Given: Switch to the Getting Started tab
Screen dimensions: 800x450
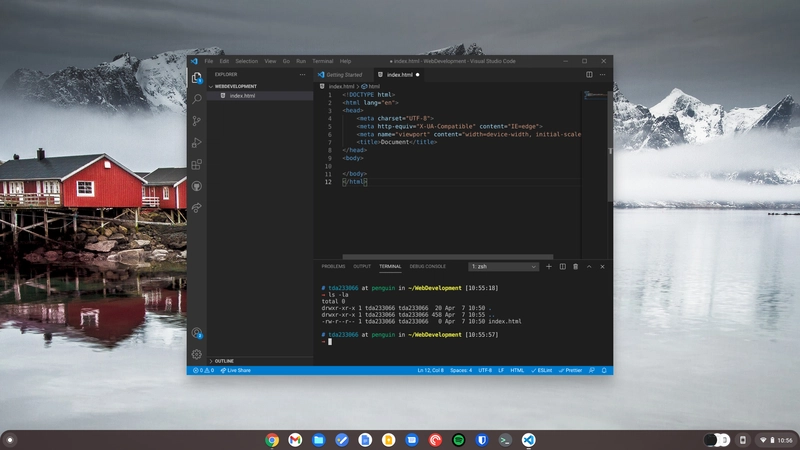Looking at the screenshot, I should pos(343,75).
